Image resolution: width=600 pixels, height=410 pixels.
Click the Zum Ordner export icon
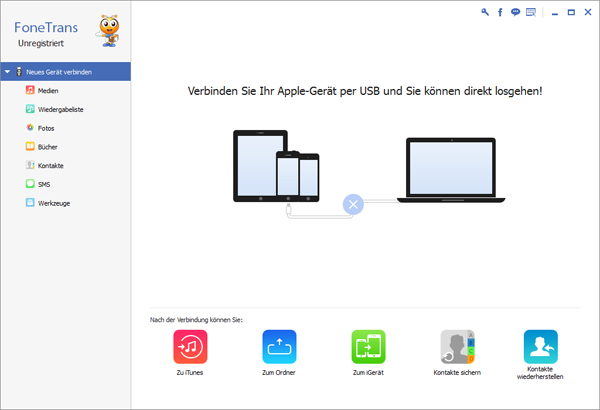click(x=279, y=346)
